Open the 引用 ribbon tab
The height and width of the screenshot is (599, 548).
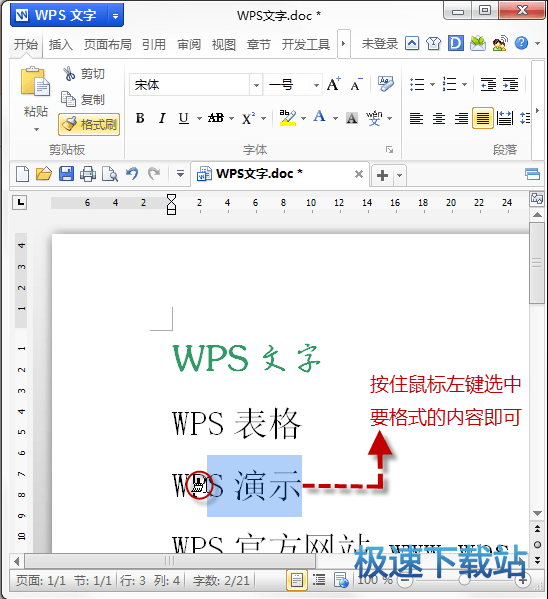click(154, 45)
